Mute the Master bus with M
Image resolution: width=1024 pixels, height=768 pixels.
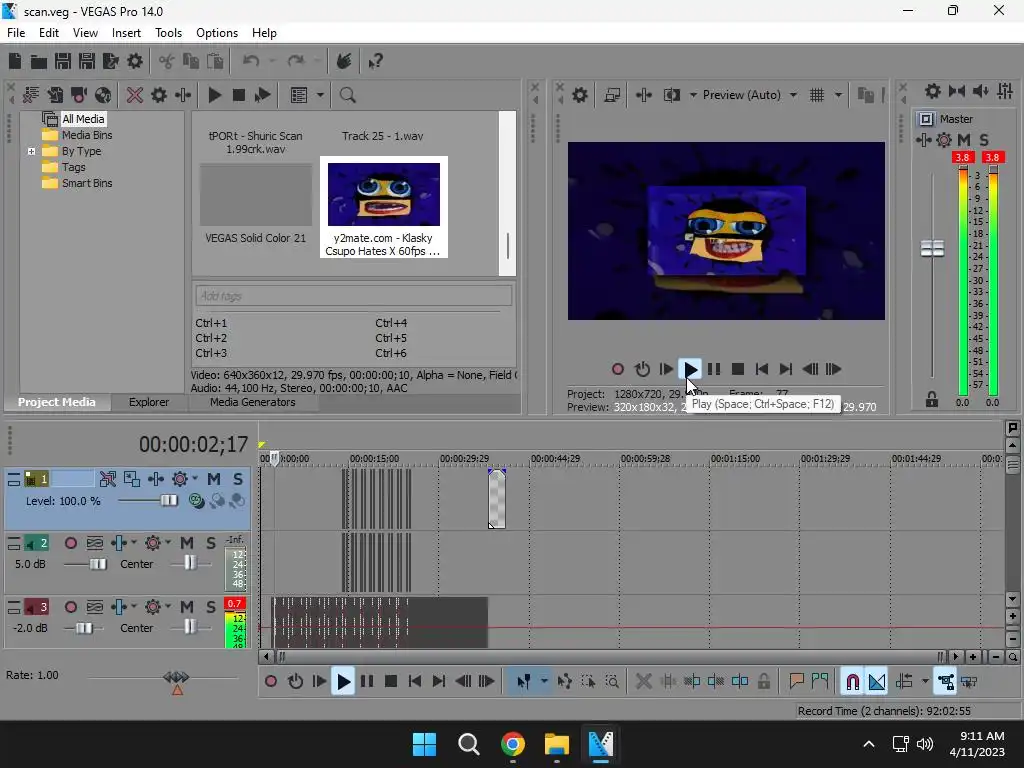pos(964,140)
